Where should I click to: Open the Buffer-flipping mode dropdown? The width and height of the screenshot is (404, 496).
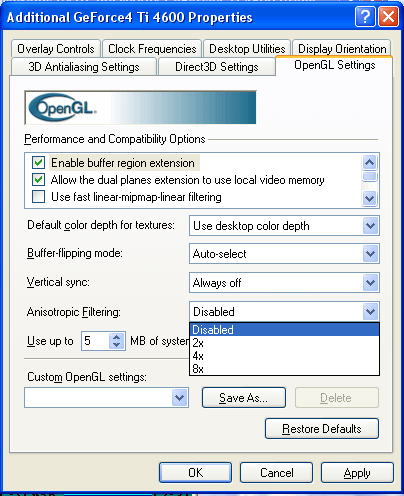(371, 254)
